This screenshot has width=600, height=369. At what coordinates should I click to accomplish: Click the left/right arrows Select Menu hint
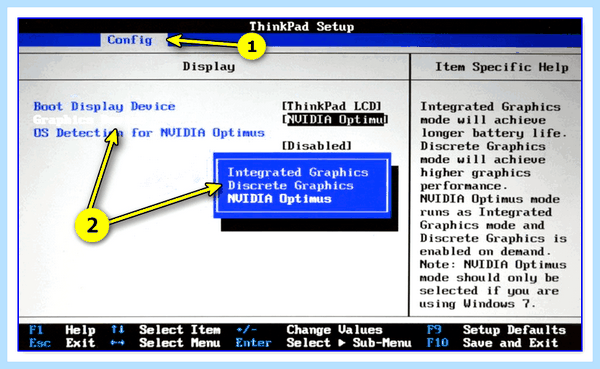click(166, 343)
